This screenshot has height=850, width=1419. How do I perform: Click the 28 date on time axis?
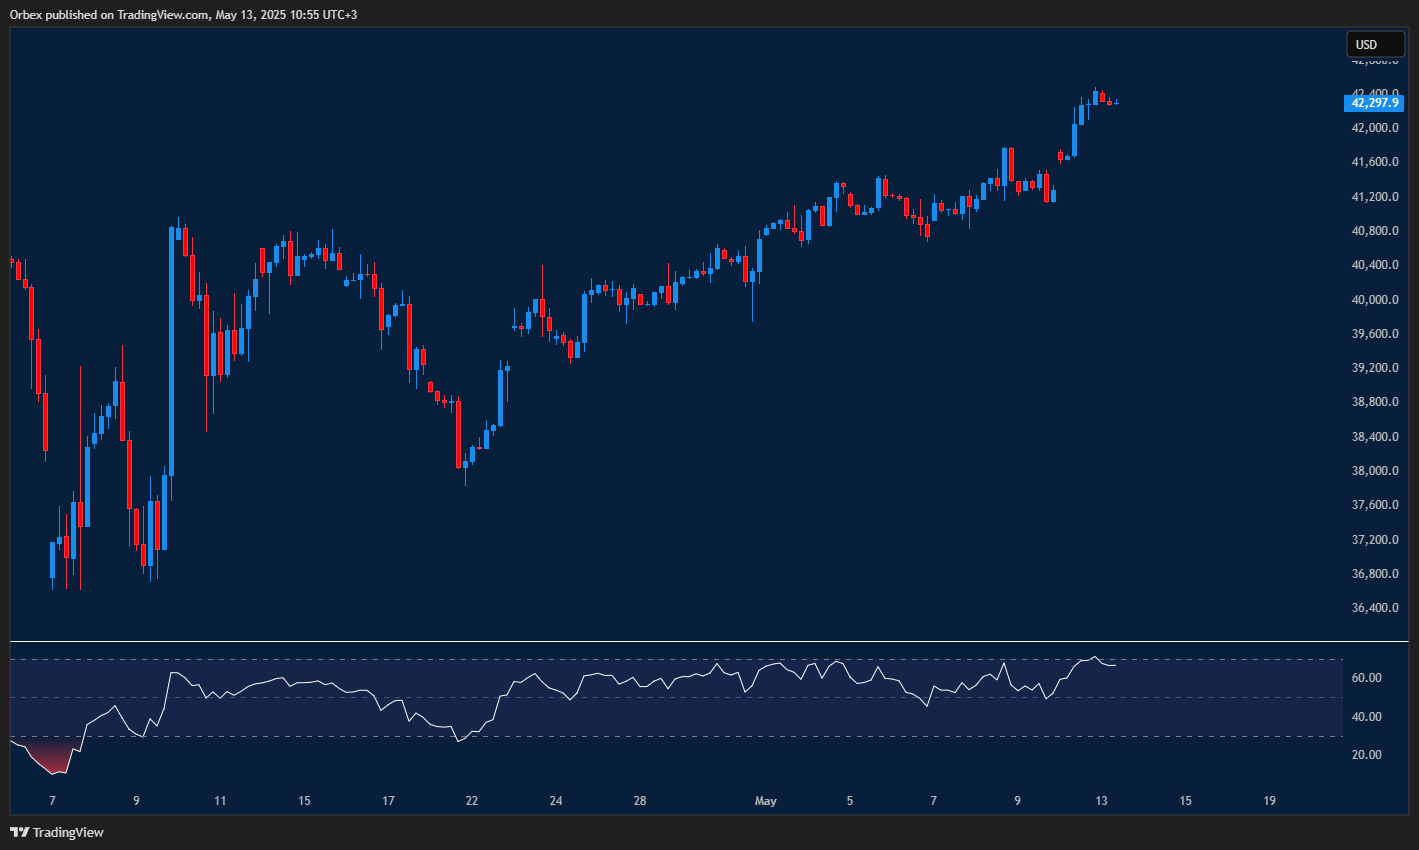click(x=640, y=801)
